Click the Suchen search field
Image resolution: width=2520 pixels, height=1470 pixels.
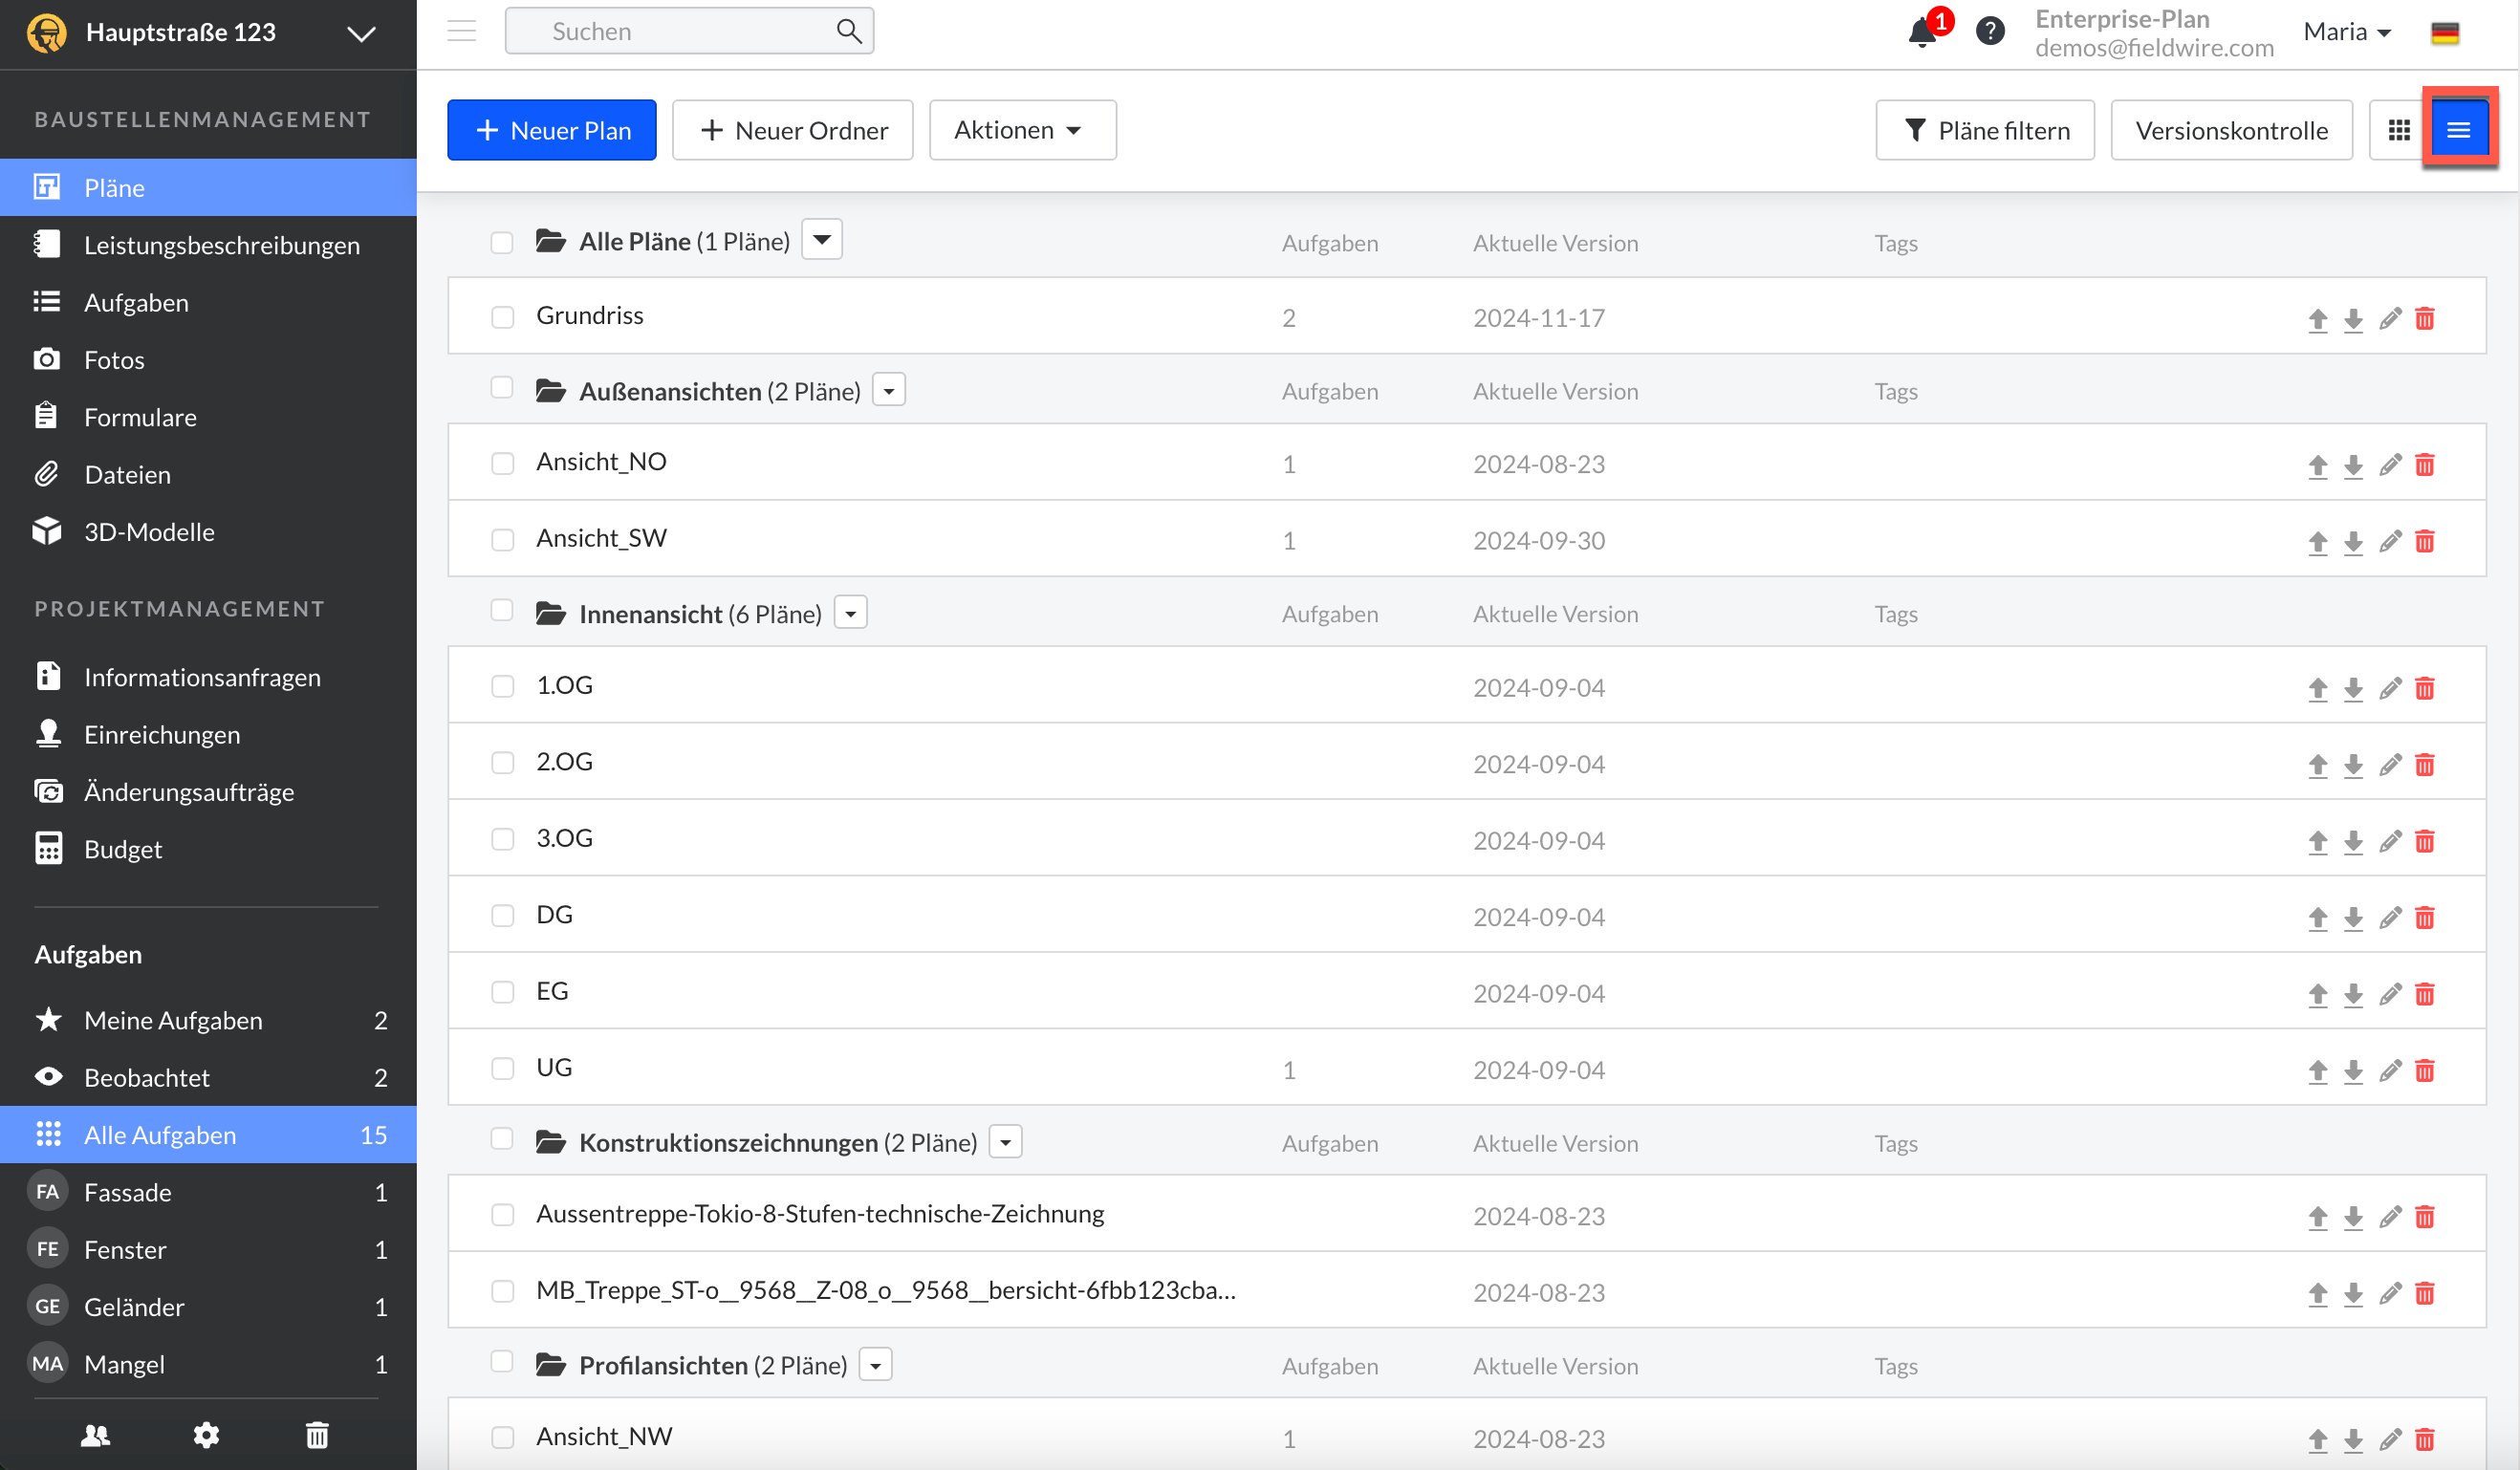(690, 31)
